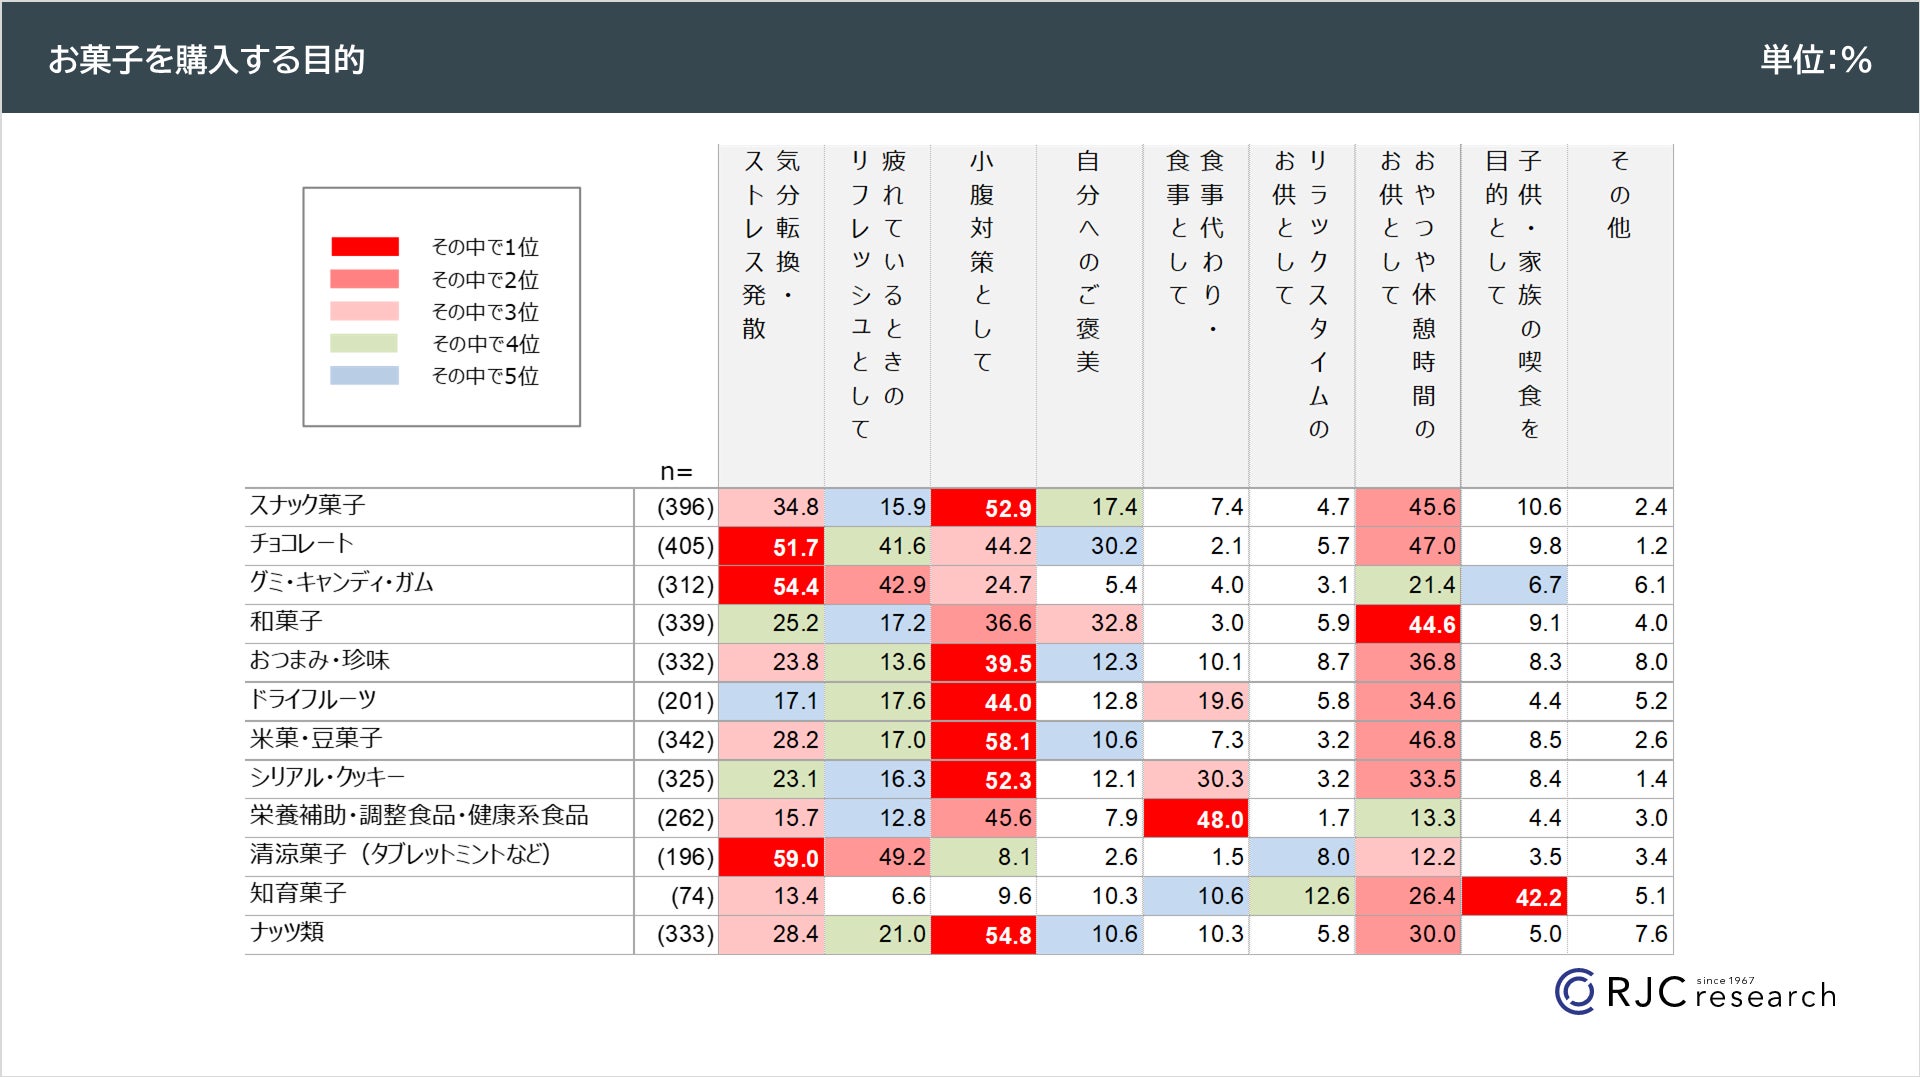Click the red 52.9 cell in スナック菓子 row
Image resolution: width=1920 pixels, height=1077 pixels.
[983, 507]
